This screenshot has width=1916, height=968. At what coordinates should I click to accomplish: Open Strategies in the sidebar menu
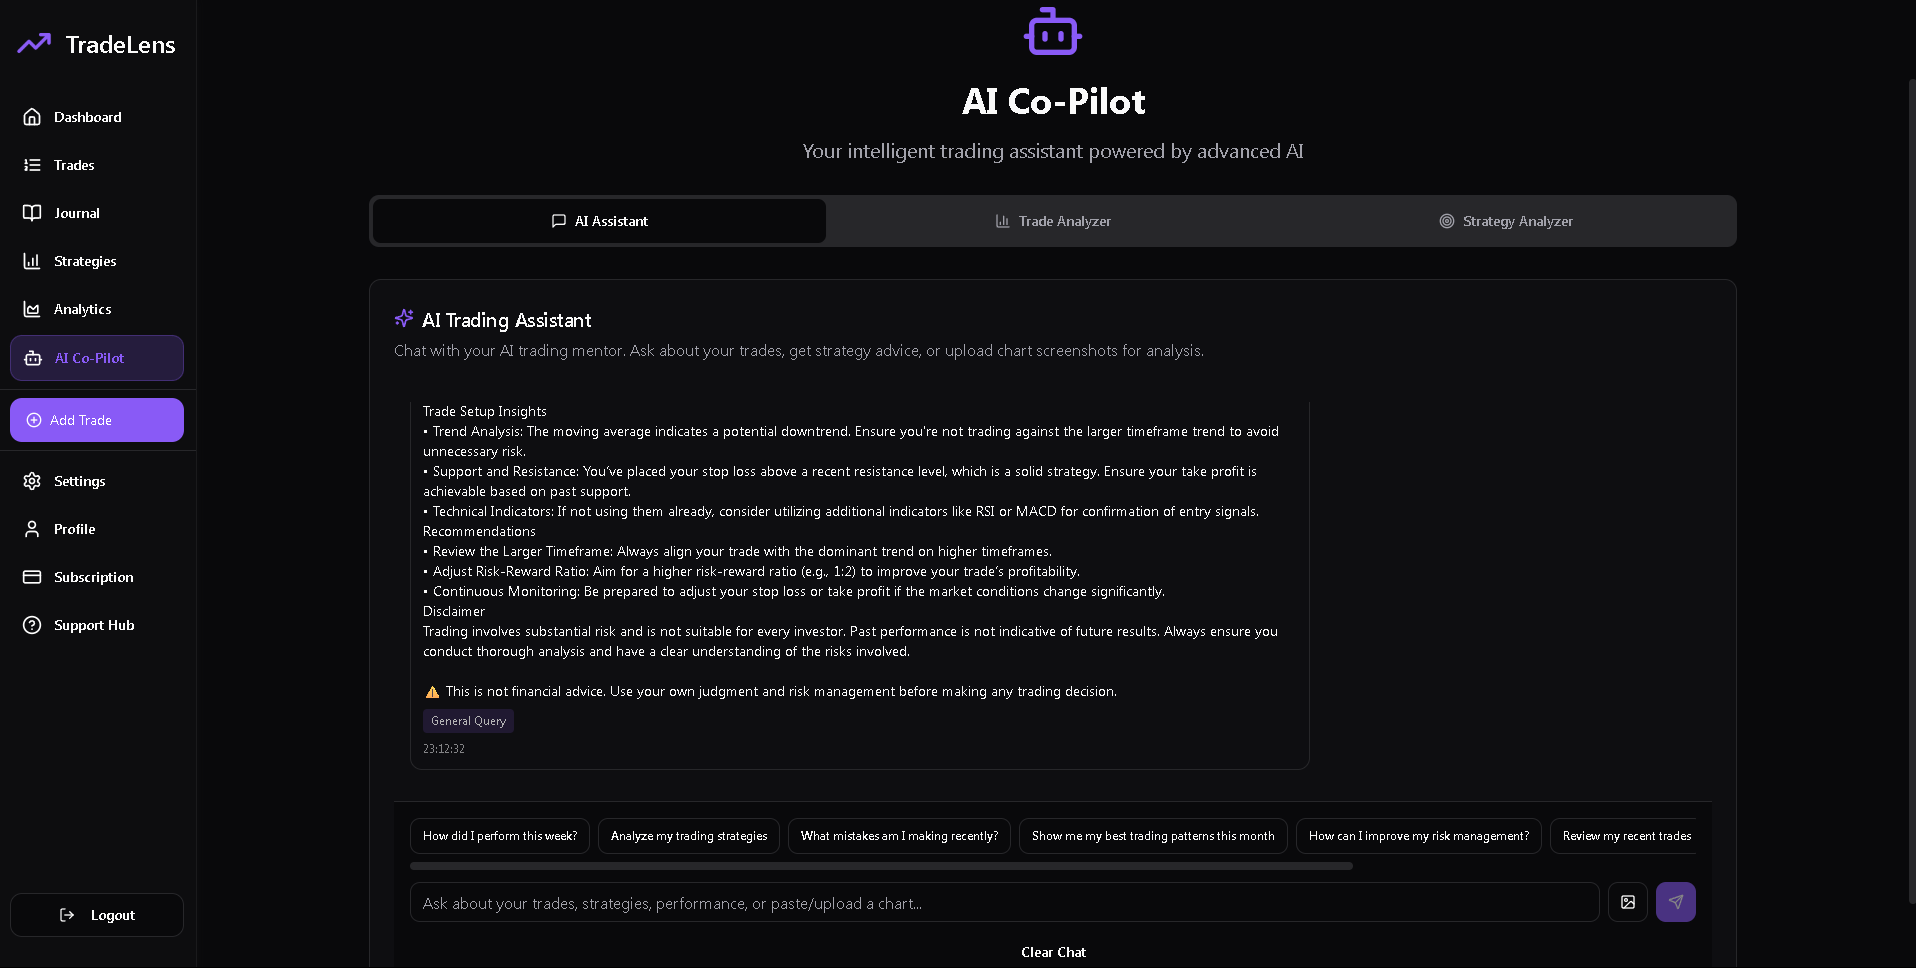85,261
